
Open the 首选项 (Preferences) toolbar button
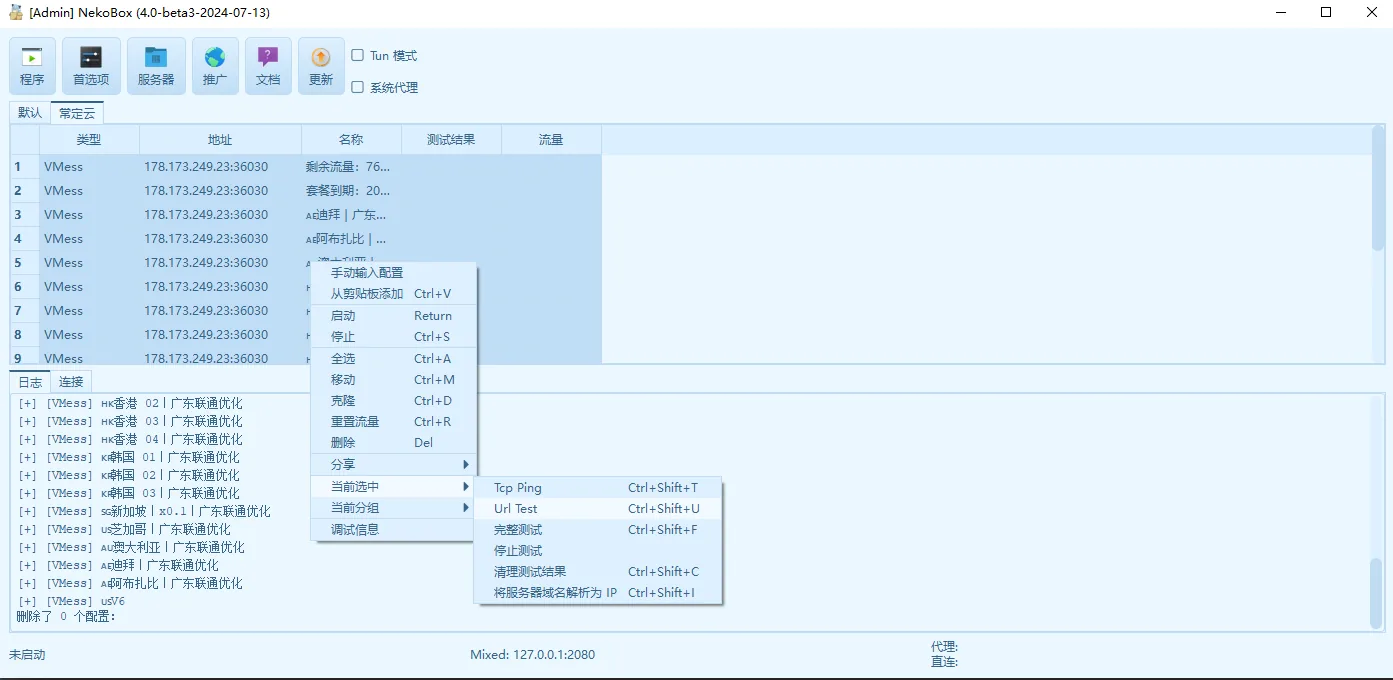(91, 66)
